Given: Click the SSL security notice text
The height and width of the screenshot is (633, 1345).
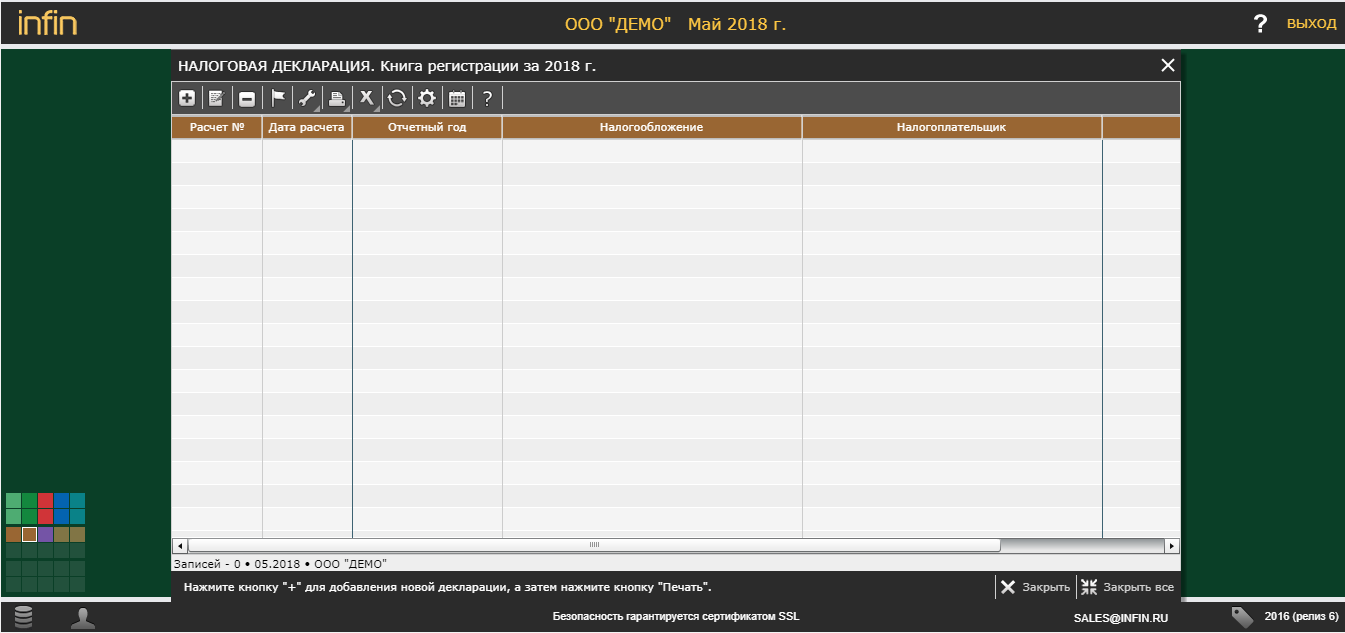Looking at the screenshot, I should [x=676, y=616].
